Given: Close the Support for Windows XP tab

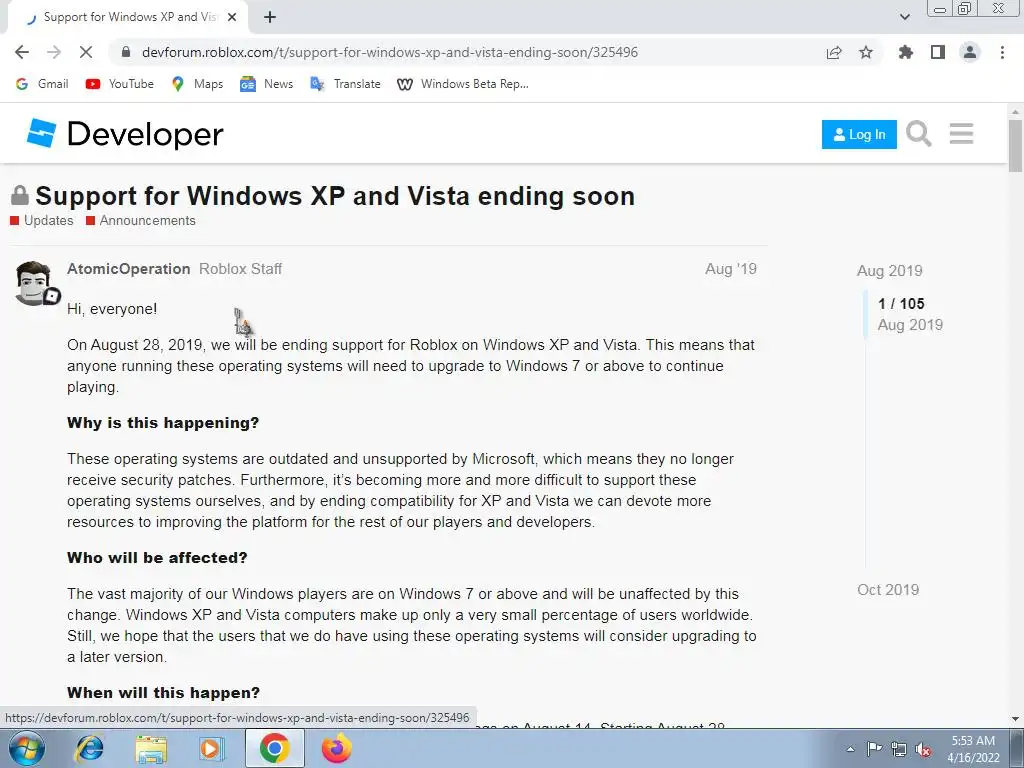Looking at the screenshot, I should [x=232, y=17].
